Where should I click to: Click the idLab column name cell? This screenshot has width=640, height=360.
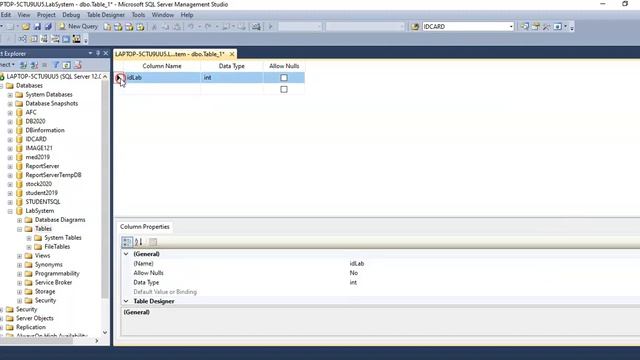(162, 78)
